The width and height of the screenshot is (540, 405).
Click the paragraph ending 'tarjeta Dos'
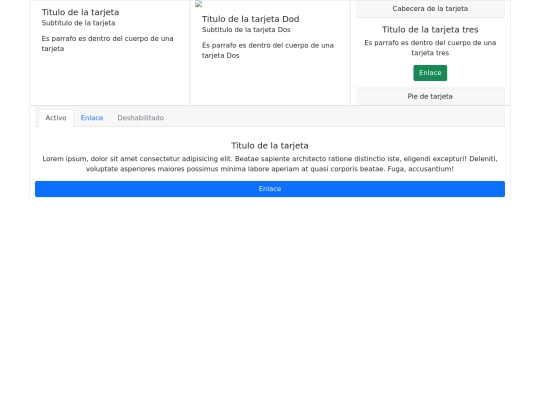click(x=268, y=51)
